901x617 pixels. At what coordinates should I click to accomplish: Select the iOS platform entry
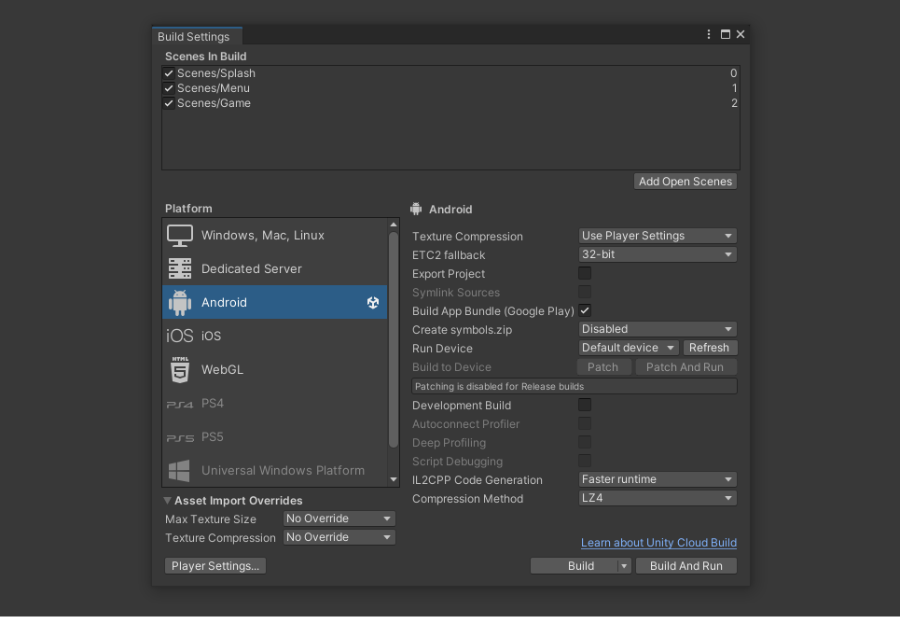pos(275,336)
